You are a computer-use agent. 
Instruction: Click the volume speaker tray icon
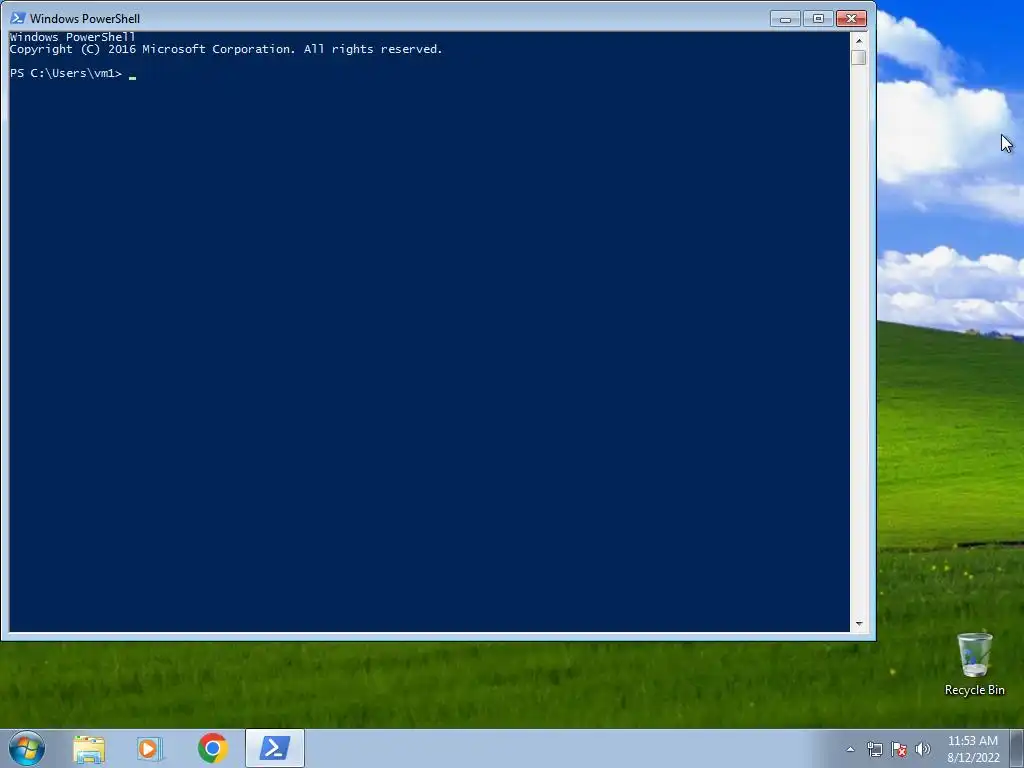(923, 749)
